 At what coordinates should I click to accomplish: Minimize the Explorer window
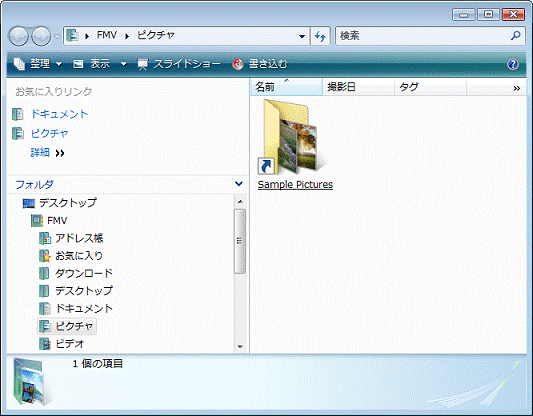coord(463,15)
